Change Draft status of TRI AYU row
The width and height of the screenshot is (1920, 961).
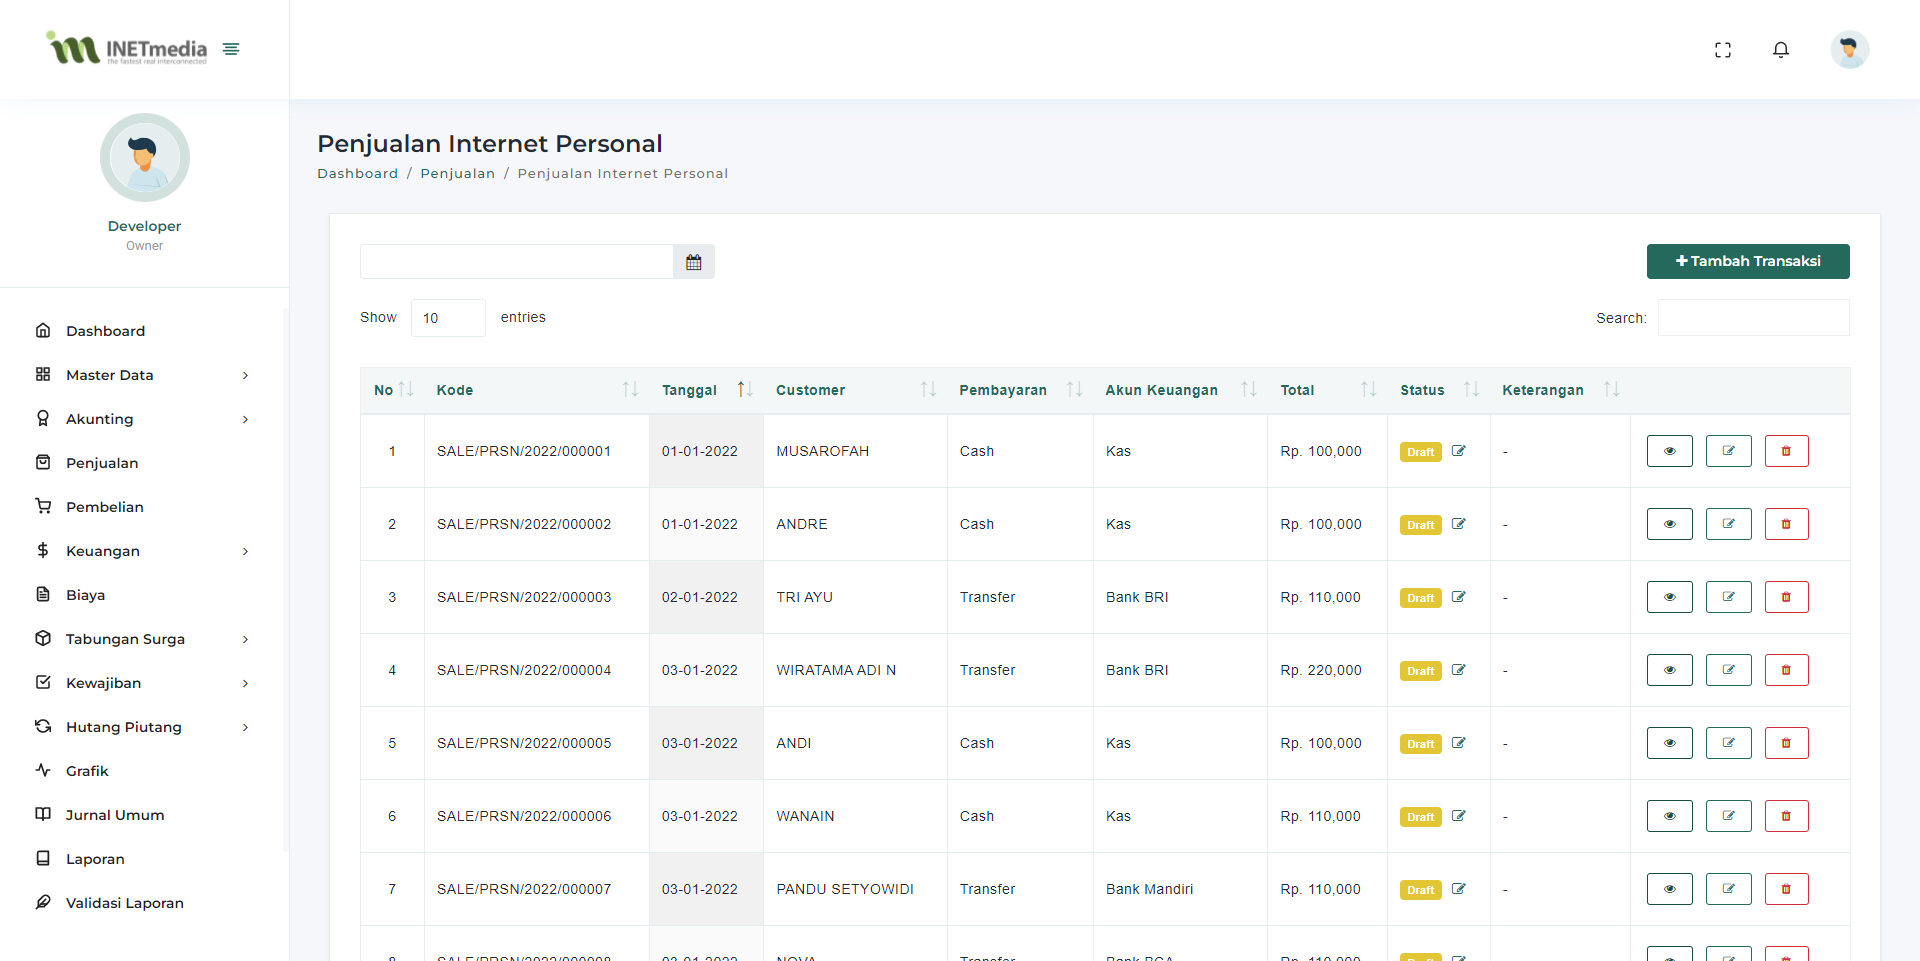(x=1459, y=597)
